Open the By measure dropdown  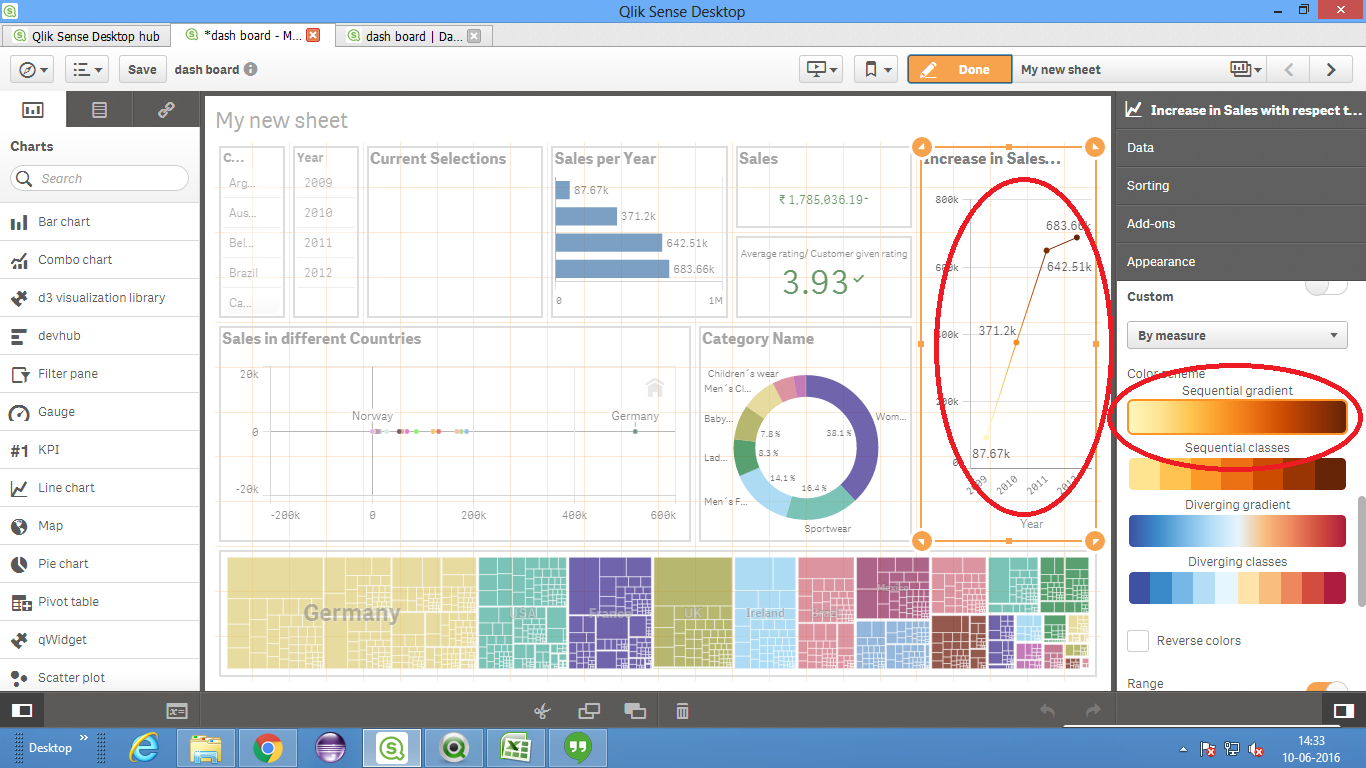[1237, 335]
